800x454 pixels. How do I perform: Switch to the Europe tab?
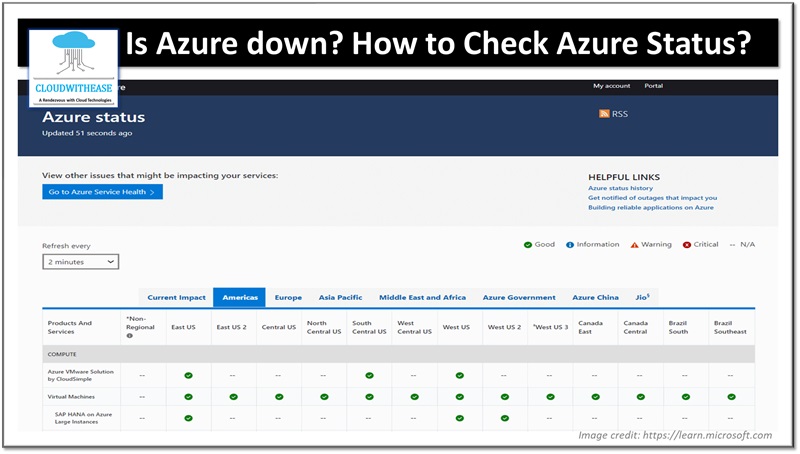[x=288, y=297]
